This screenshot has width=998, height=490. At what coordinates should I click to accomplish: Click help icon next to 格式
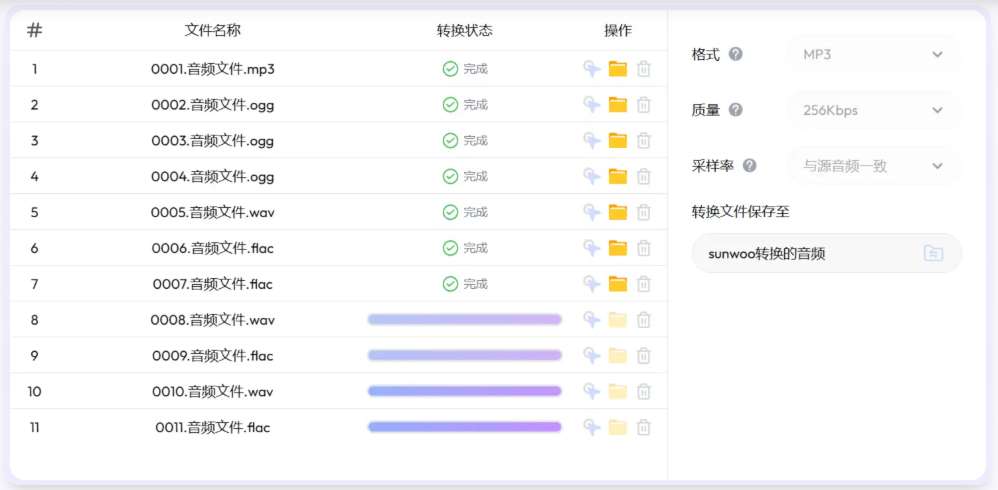pyautogui.click(x=736, y=54)
